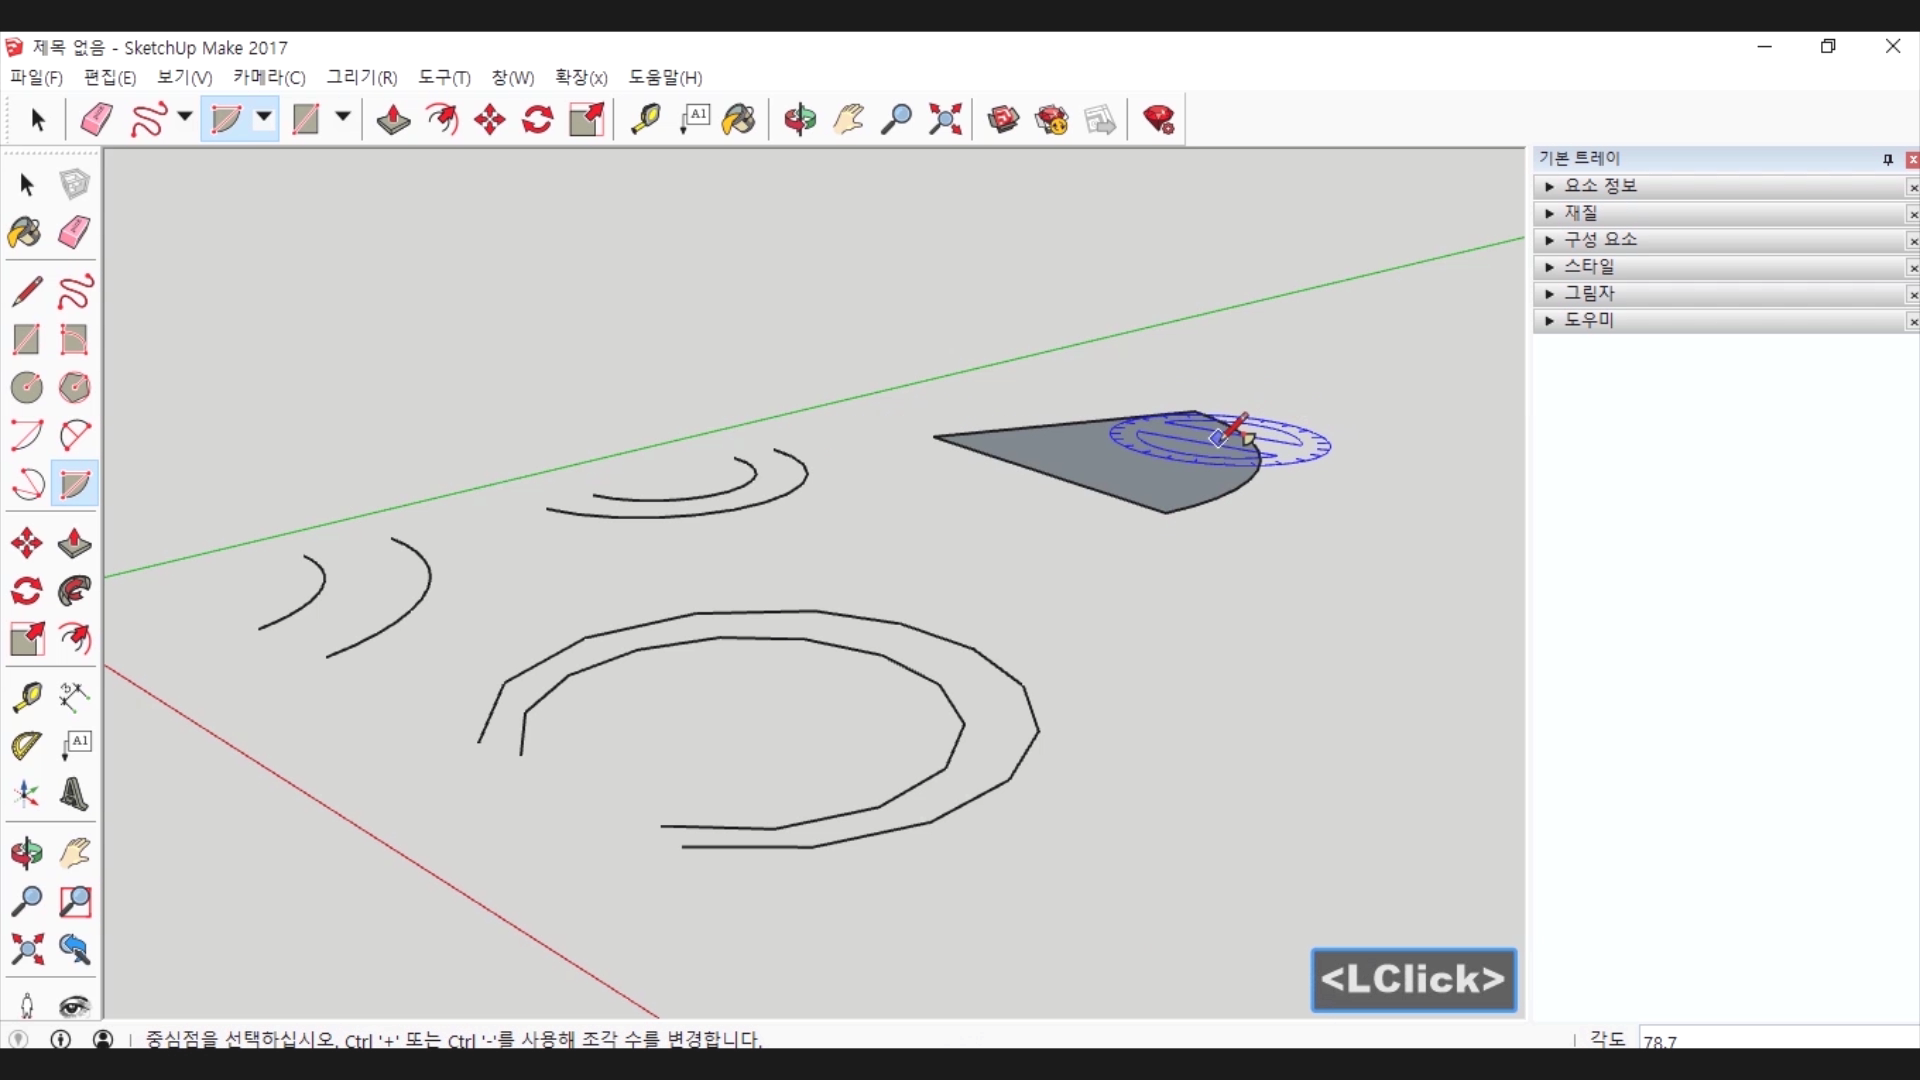Open the freehand line tool dropdown arrow
1920x1080 pixels.
point(185,117)
